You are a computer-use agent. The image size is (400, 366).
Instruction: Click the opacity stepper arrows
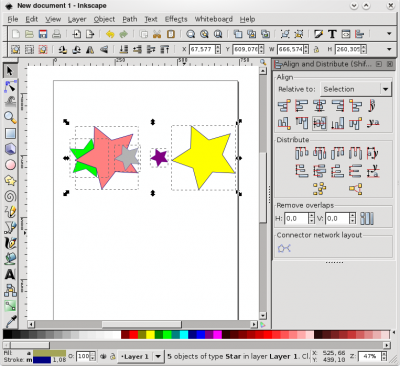click(93, 356)
